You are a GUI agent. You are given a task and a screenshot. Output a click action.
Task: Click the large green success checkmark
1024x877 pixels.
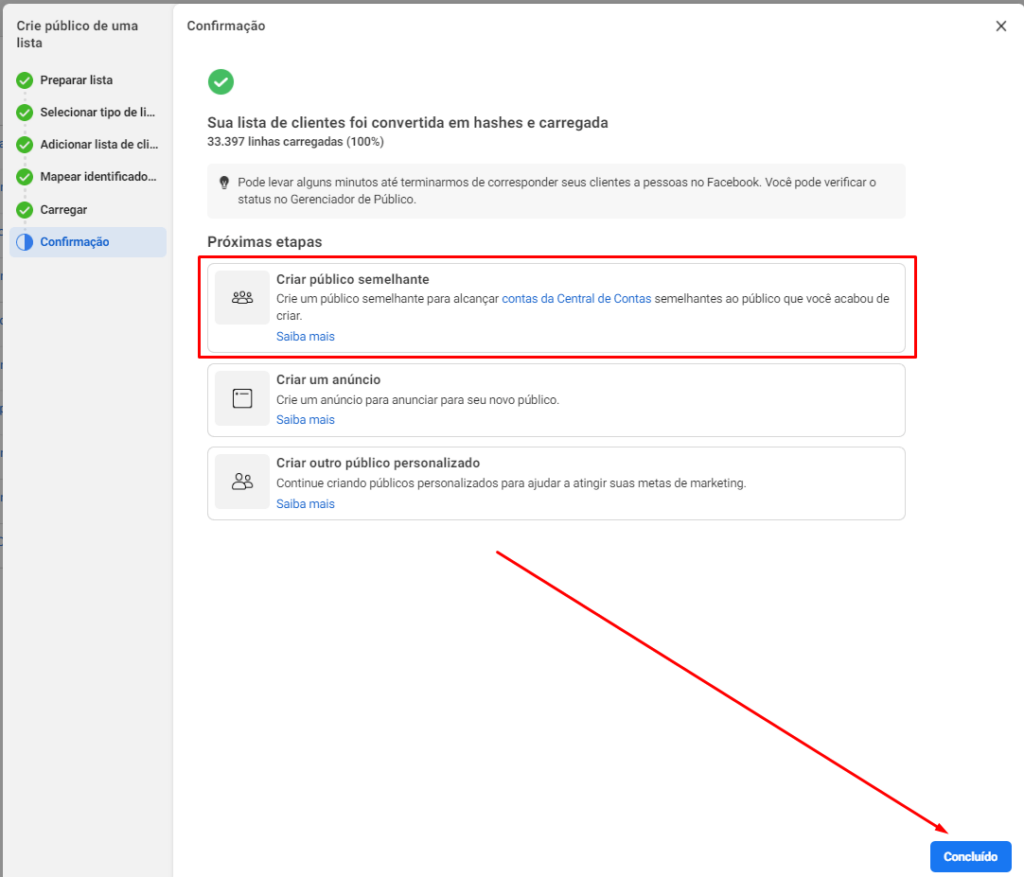tap(221, 82)
